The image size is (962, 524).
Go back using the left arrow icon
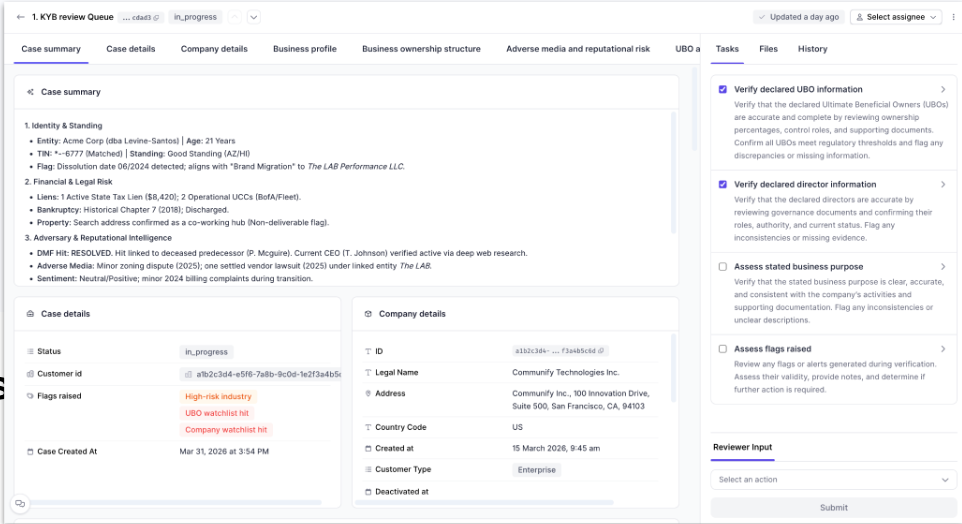(x=20, y=17)
